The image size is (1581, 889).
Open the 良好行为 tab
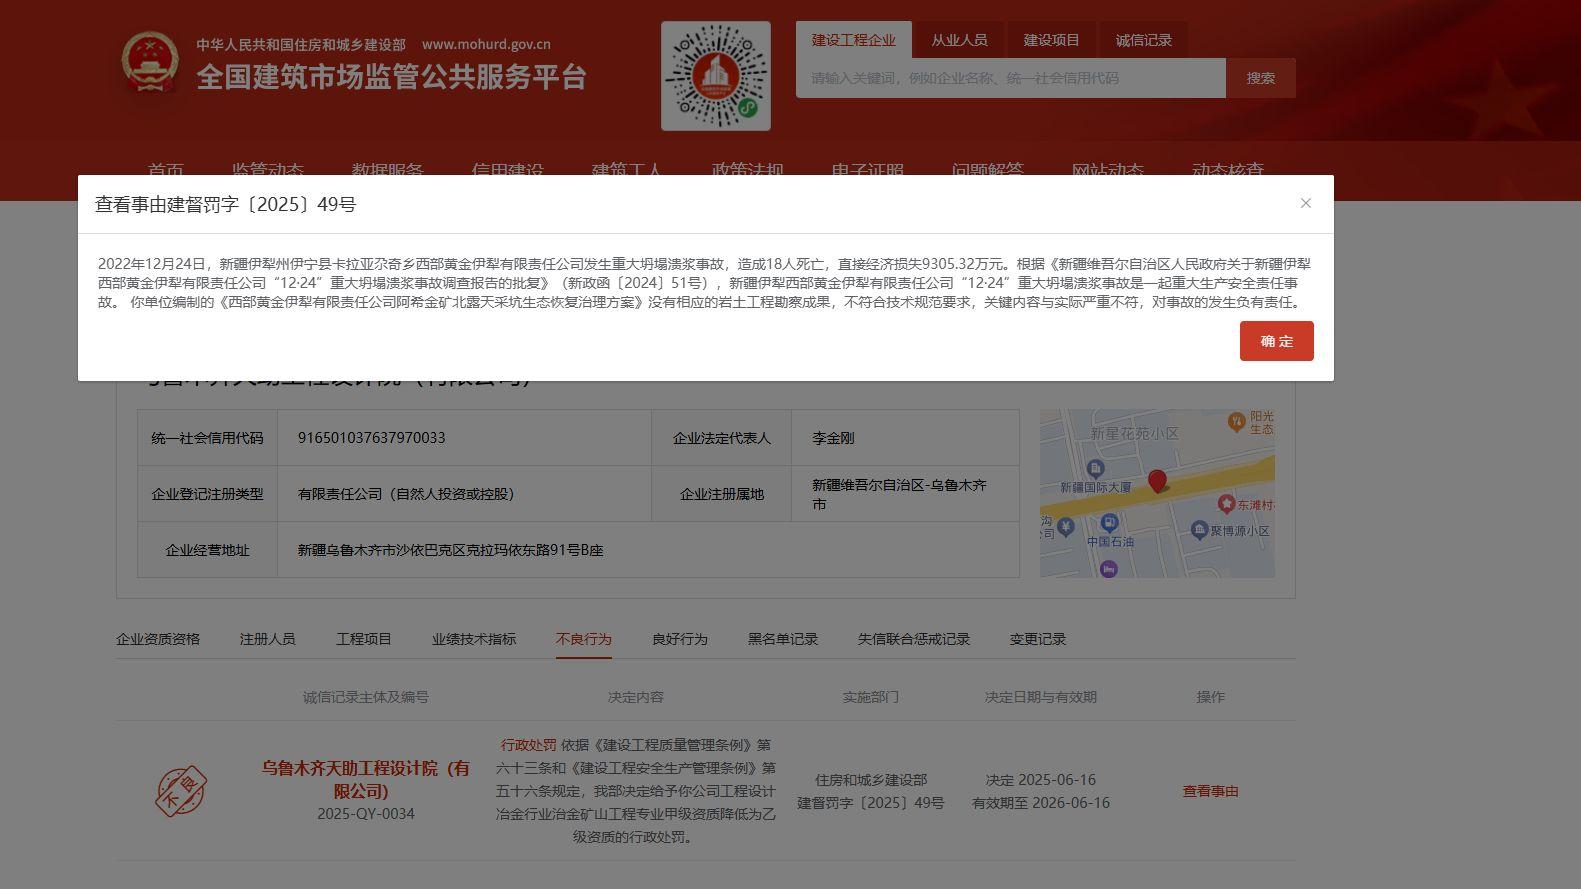(x=679, y=639)
